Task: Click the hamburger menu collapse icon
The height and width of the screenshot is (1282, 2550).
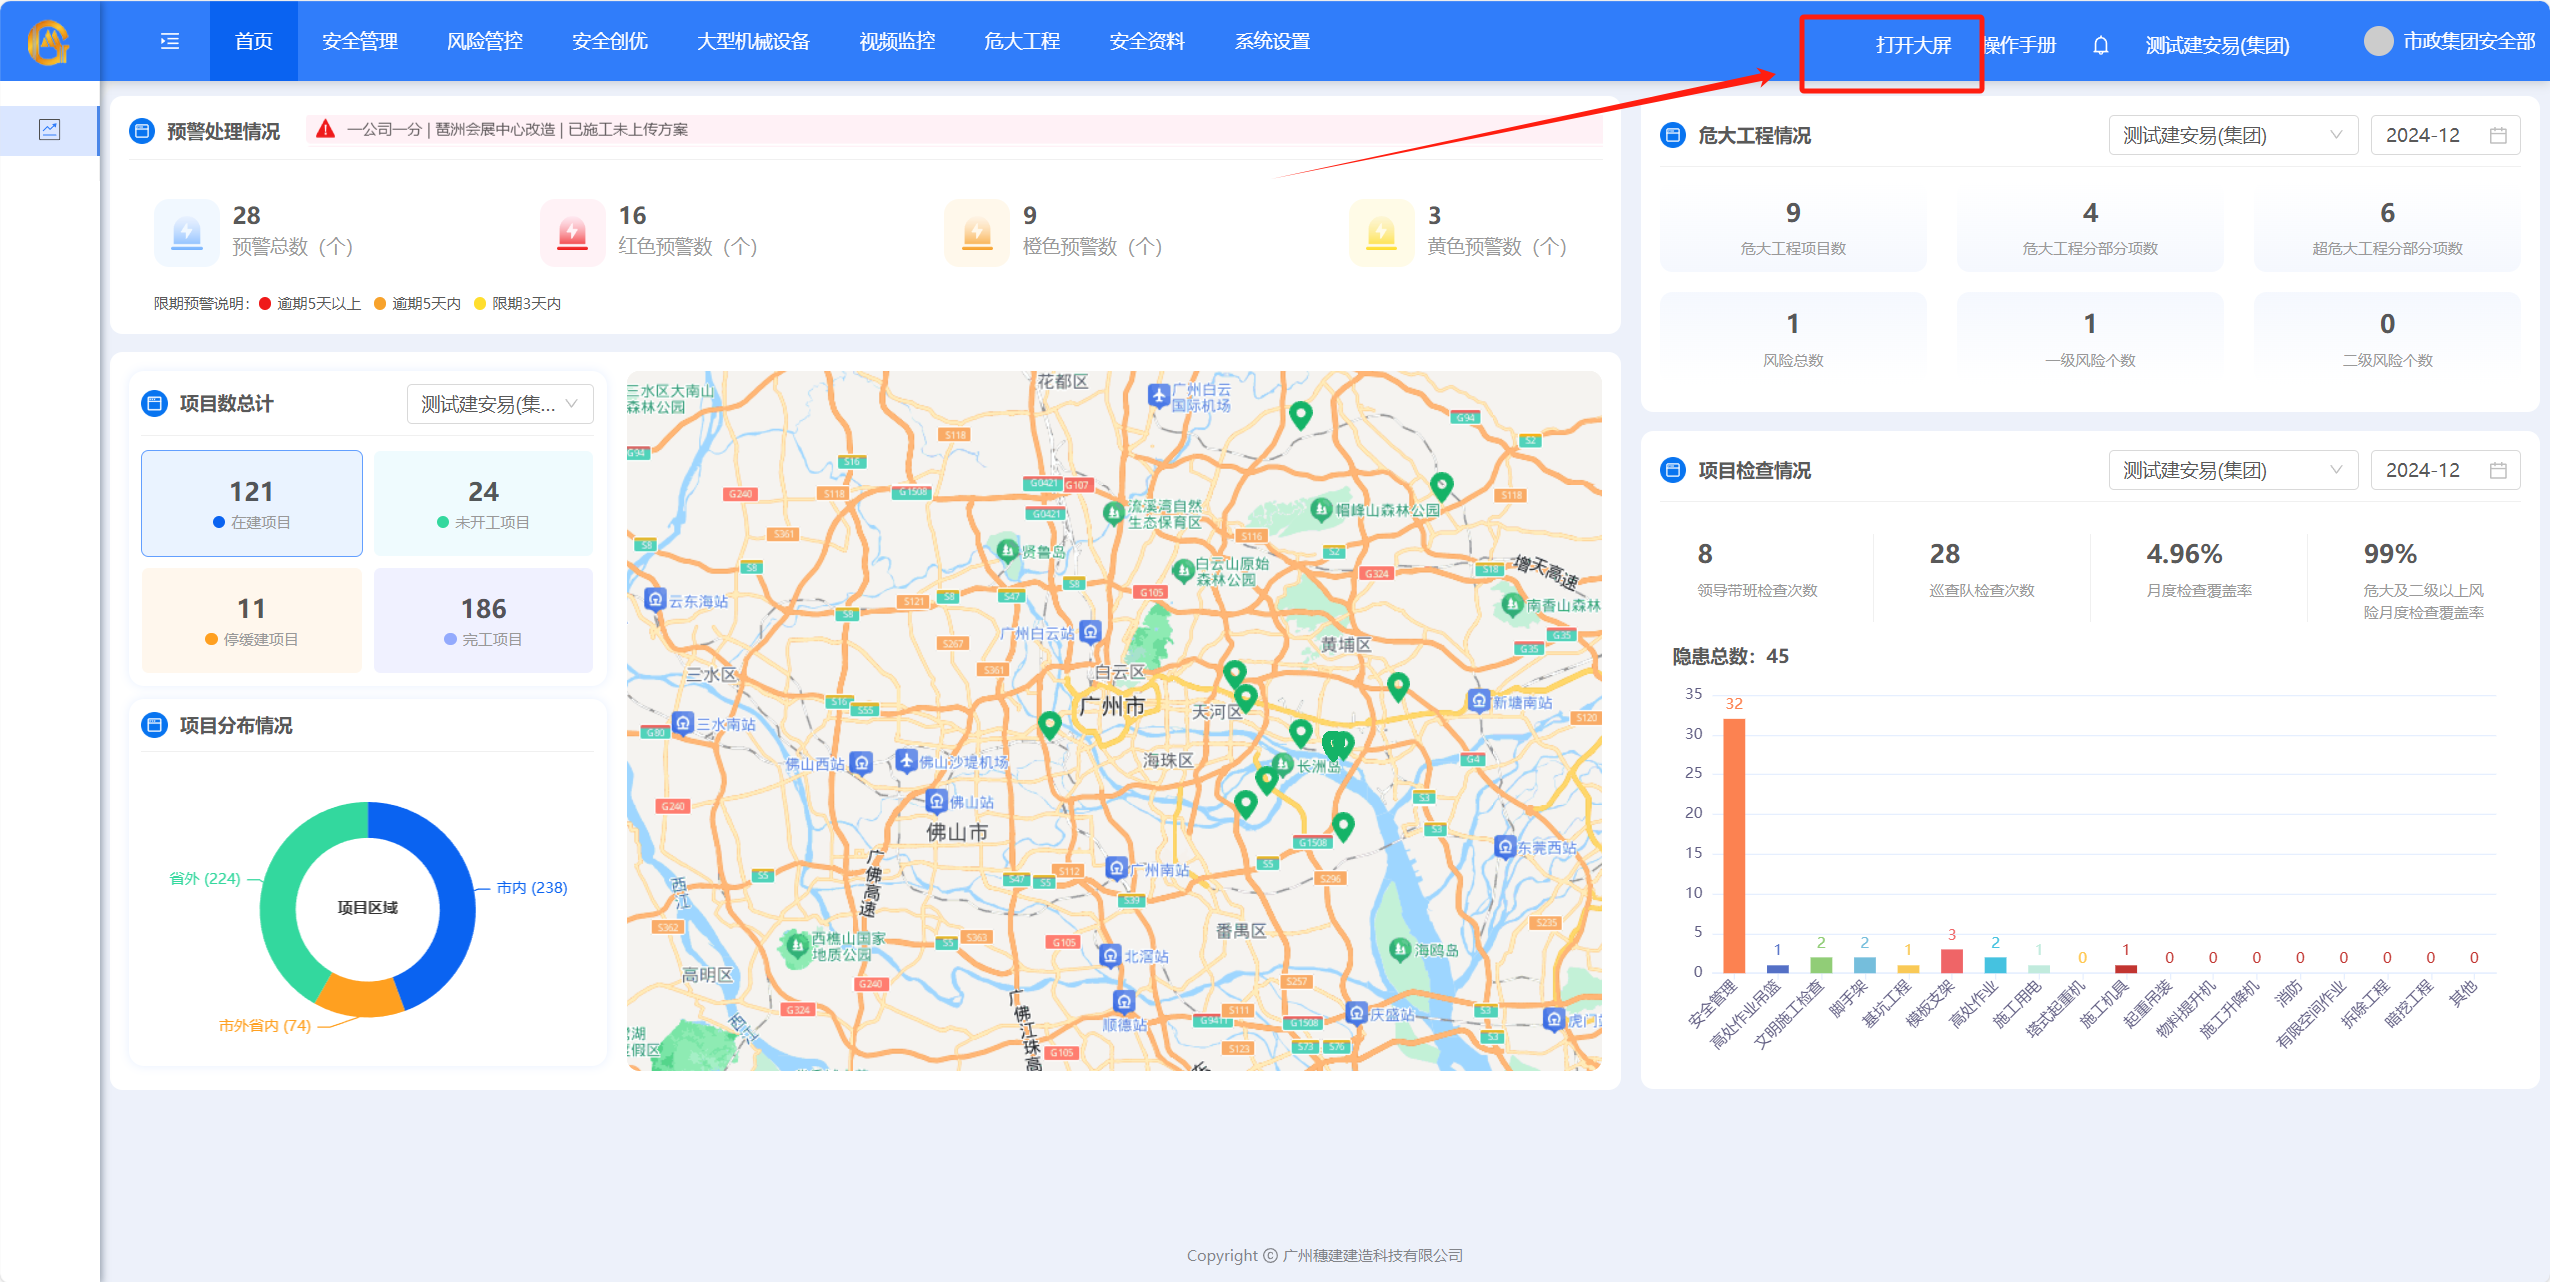Action: 170,41
